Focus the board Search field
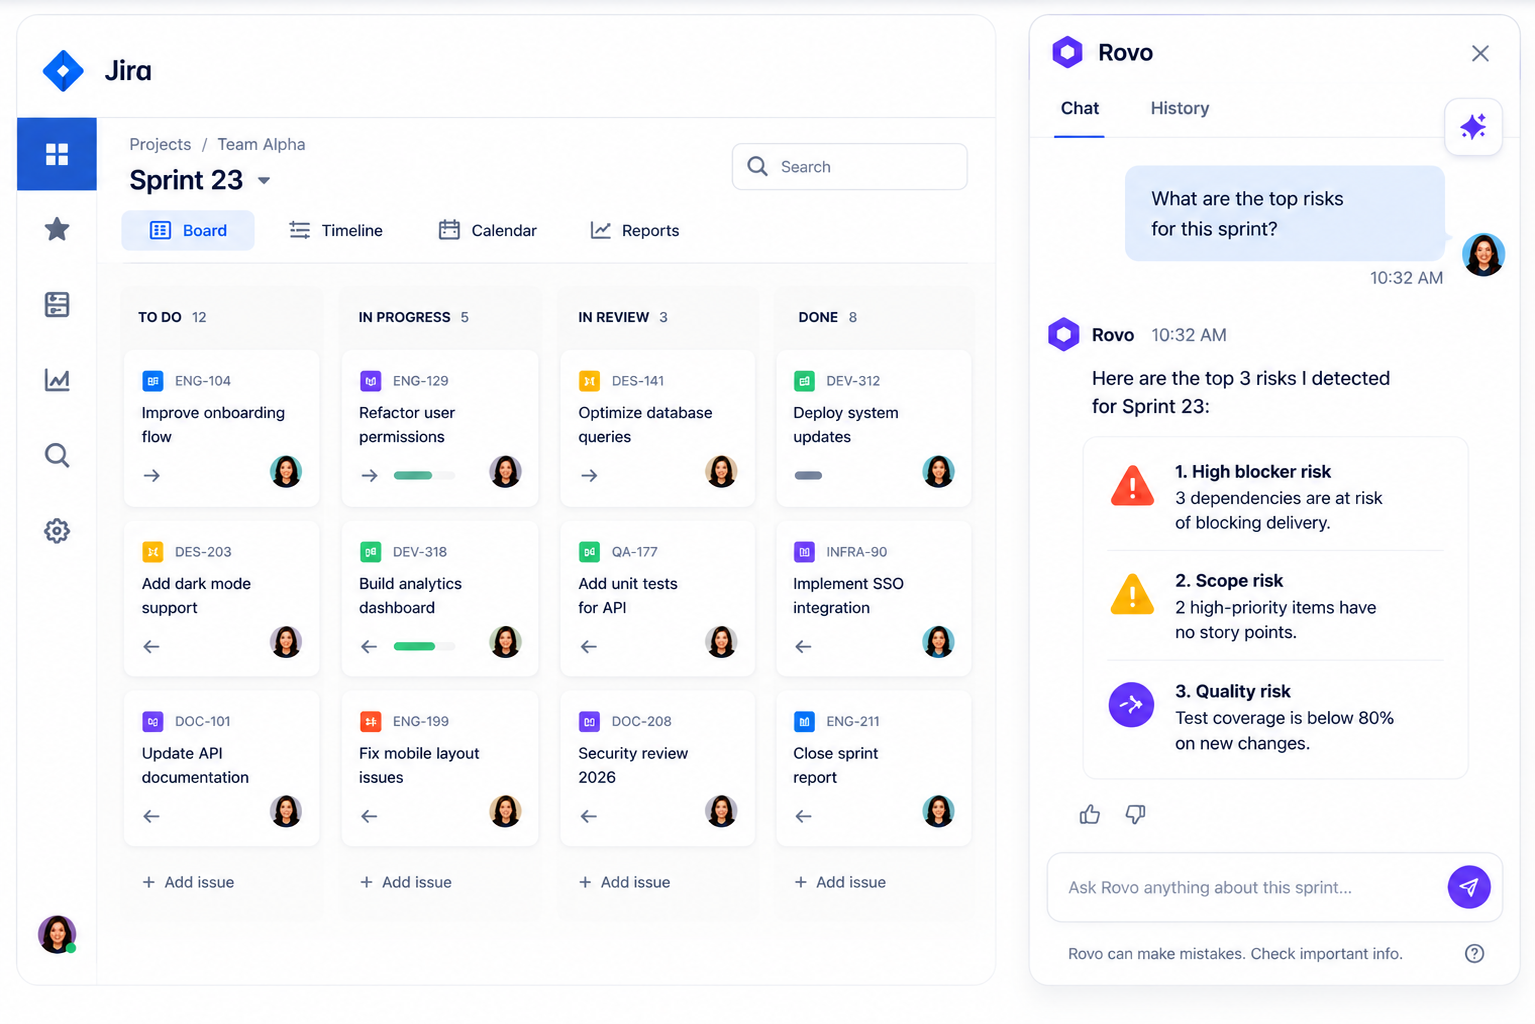 click(x=850, y=167)
